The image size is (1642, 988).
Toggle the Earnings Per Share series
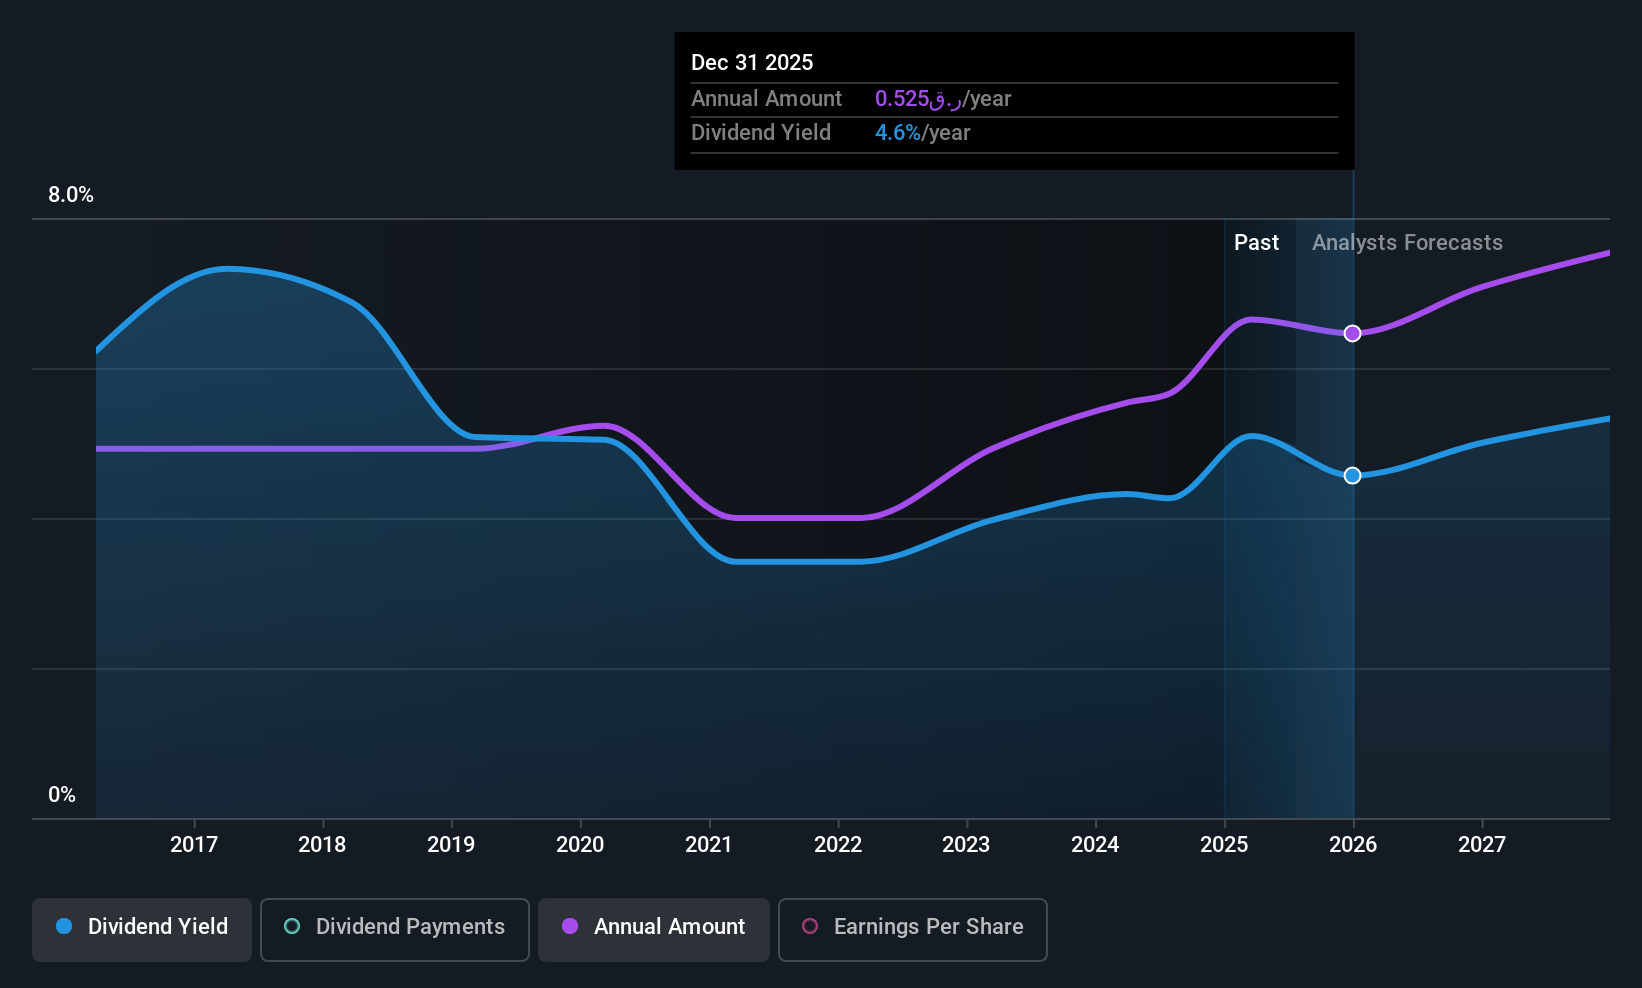coord(913,930)
